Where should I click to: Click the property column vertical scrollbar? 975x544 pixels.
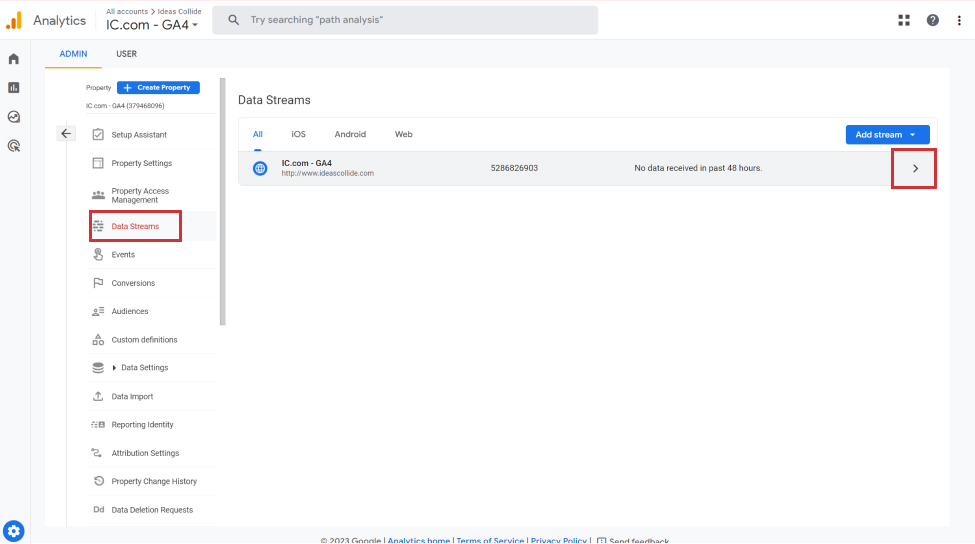(x=223, y=201)
